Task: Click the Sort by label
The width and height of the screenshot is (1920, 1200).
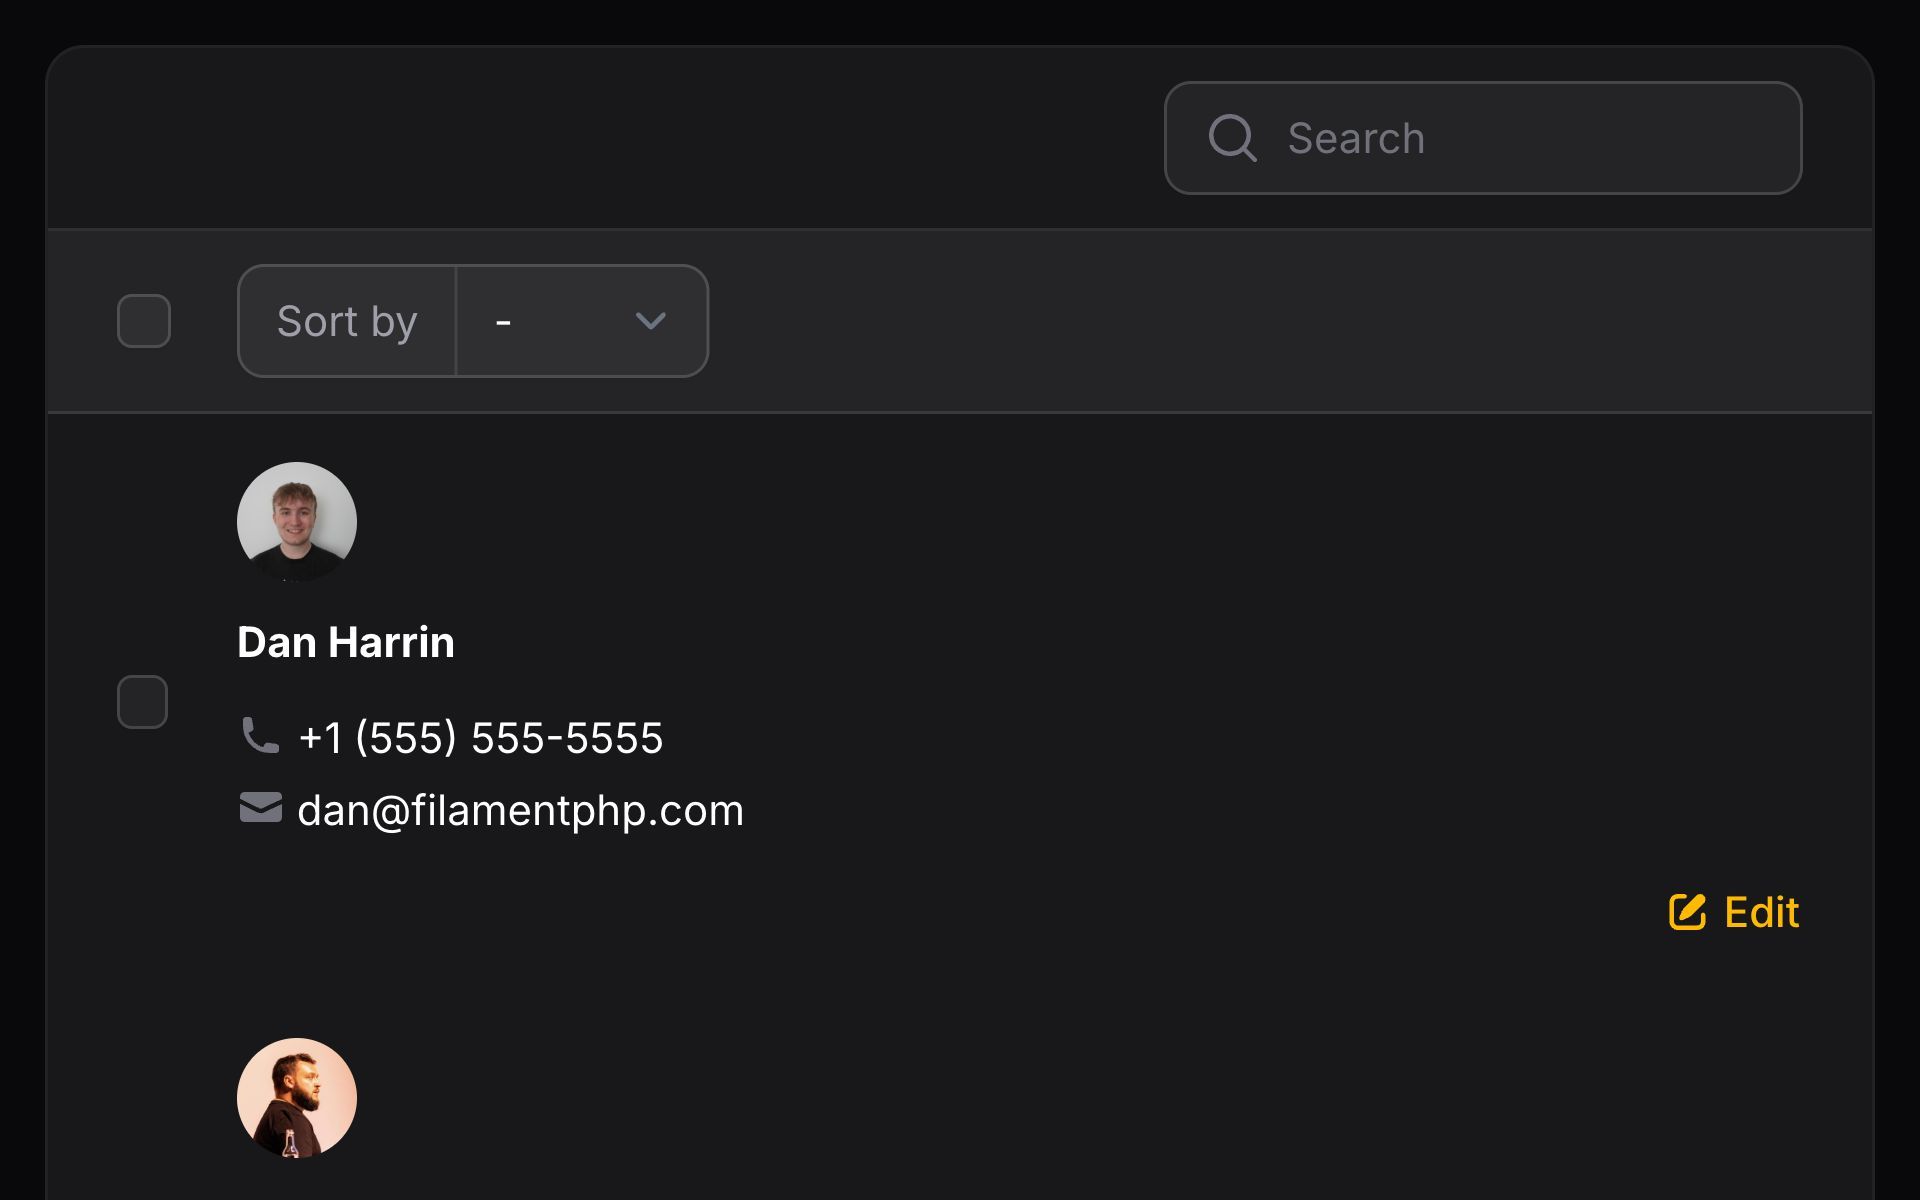Action: point(347,321)
